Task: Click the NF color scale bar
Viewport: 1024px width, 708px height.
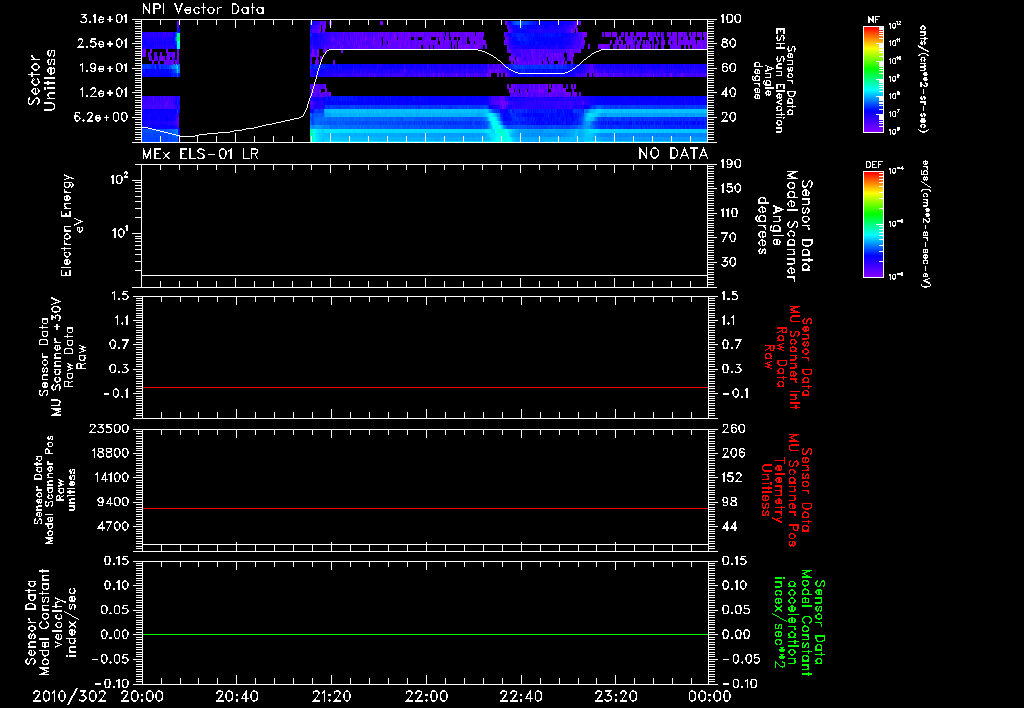Action: 873,78
